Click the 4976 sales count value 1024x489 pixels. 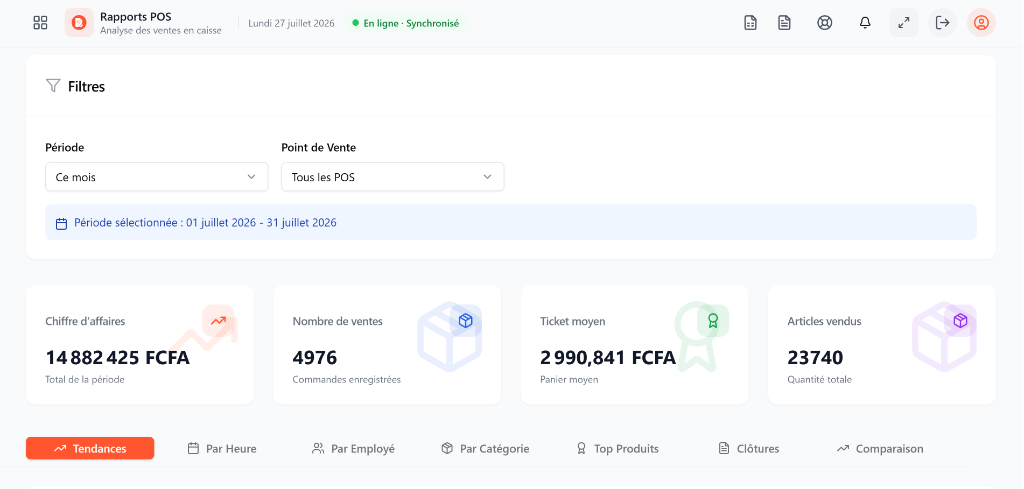coord(315,358)
